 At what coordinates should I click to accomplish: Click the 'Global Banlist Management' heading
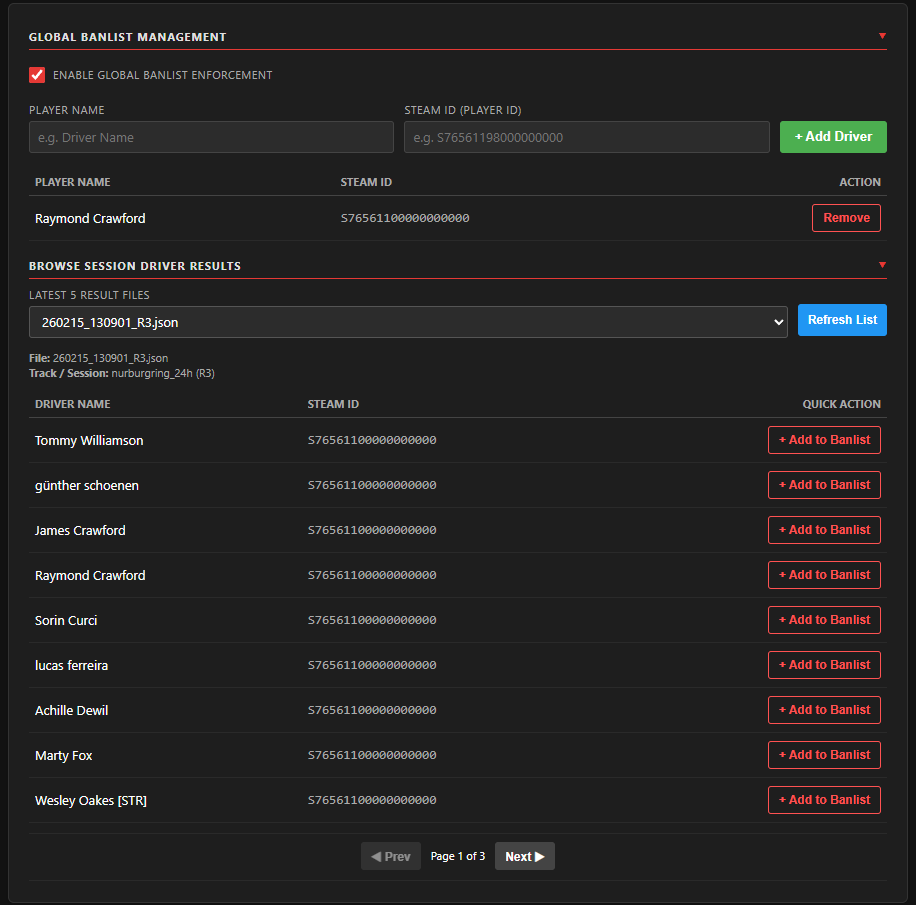[x=127, y=37]
